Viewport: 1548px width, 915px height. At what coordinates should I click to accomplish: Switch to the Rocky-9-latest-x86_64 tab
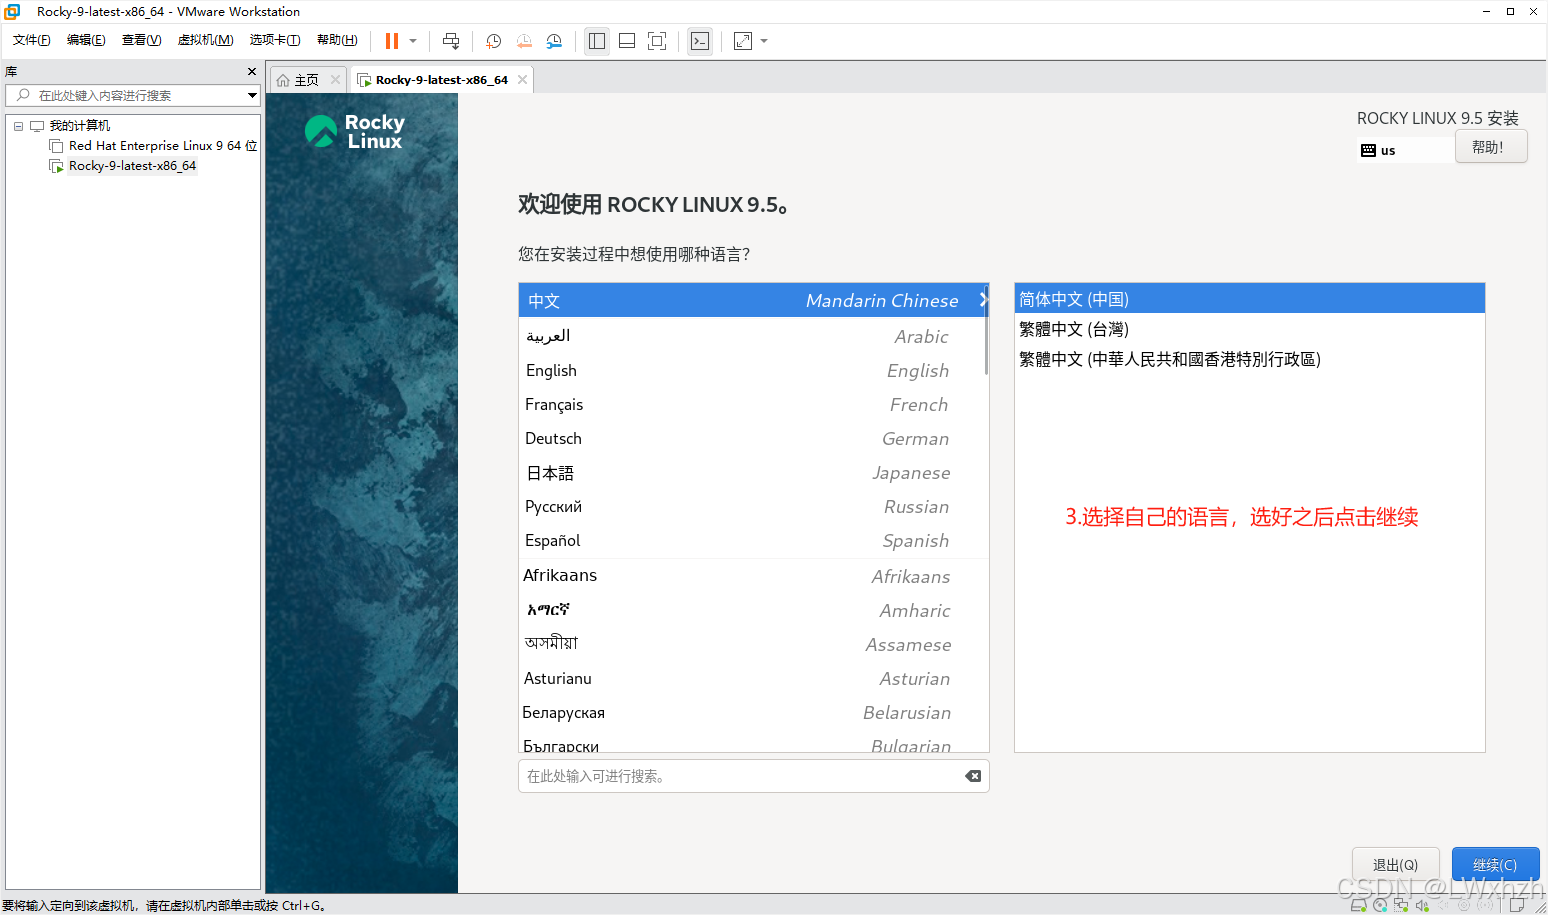point(441,80)
